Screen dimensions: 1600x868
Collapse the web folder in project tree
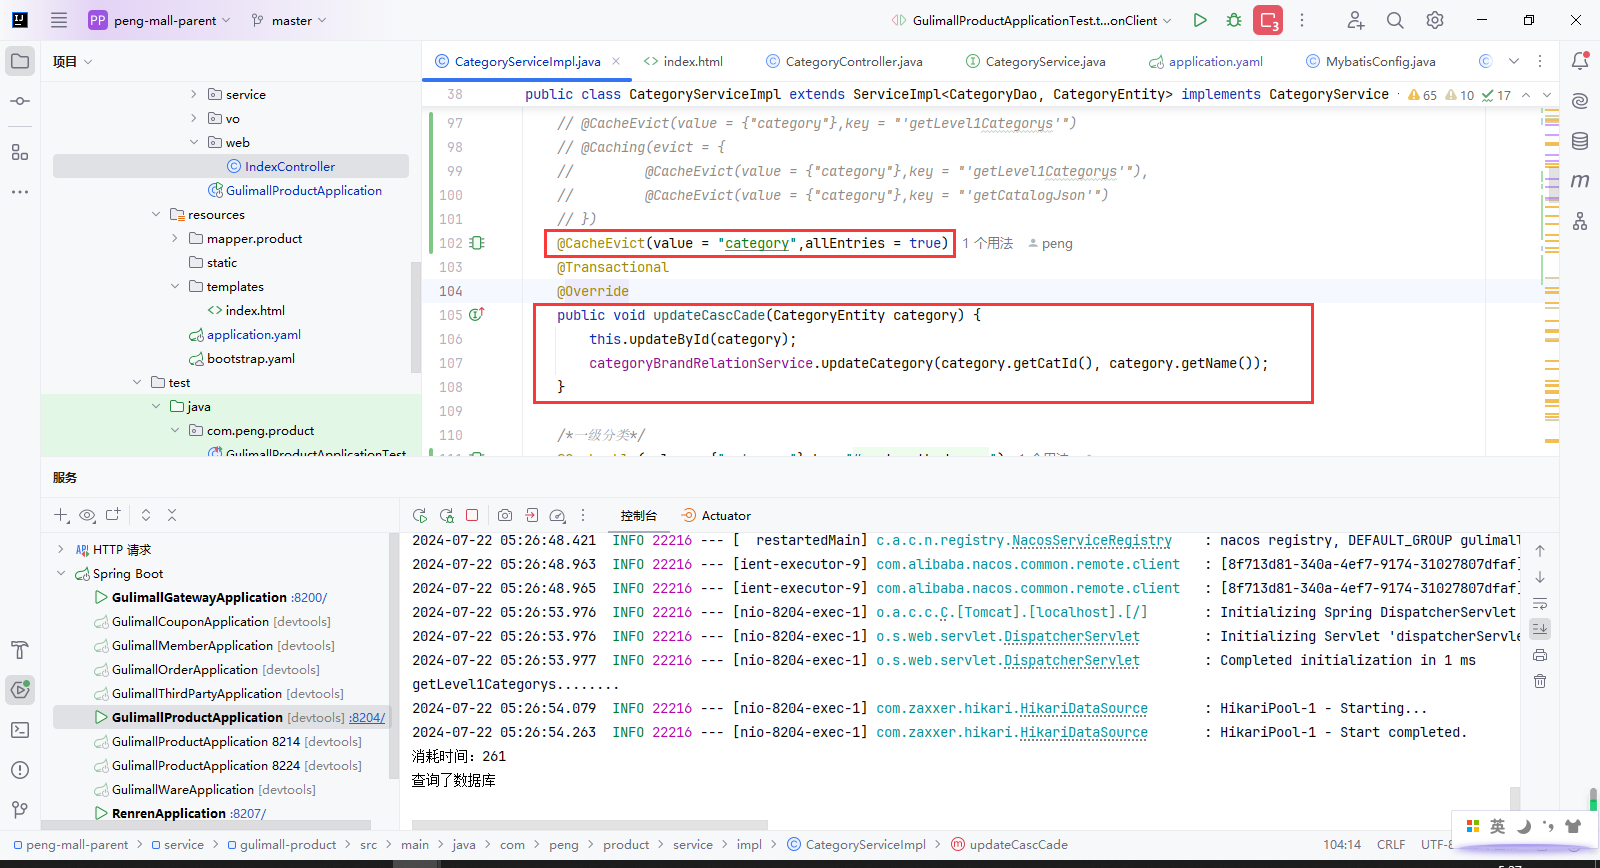click(194, 142)
